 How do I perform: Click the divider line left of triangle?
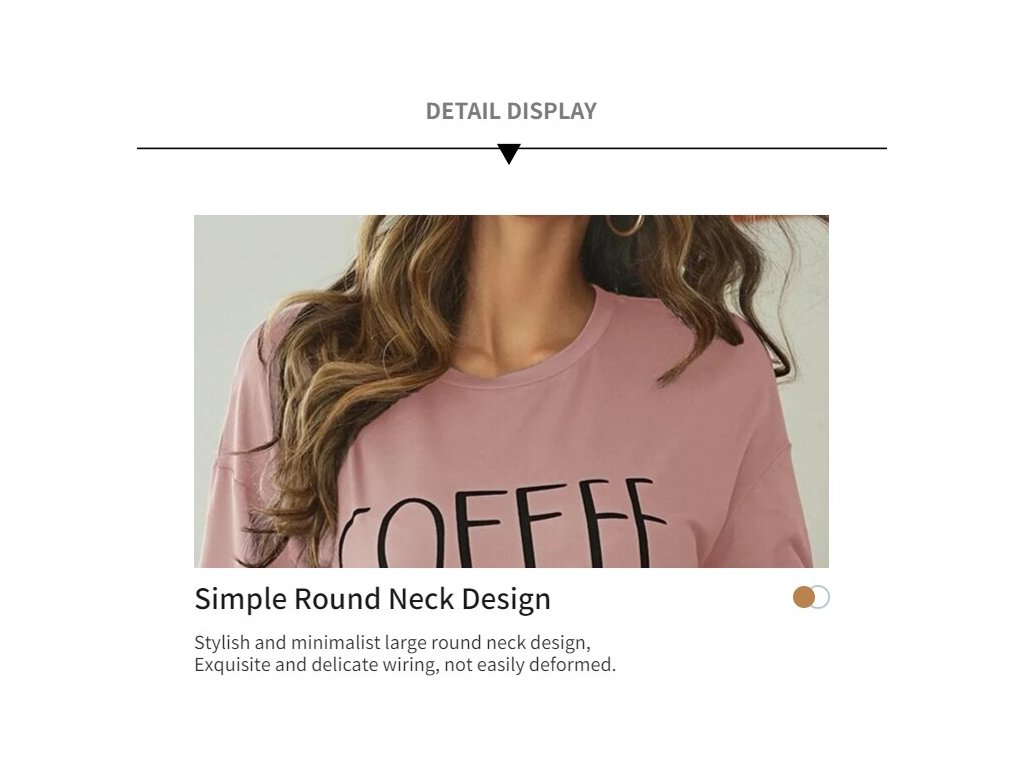(317, 148)
